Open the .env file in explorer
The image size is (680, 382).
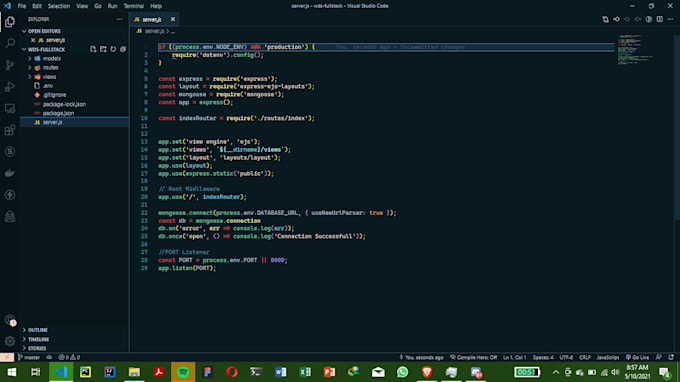pyautogui.click(x=48, y=86)
